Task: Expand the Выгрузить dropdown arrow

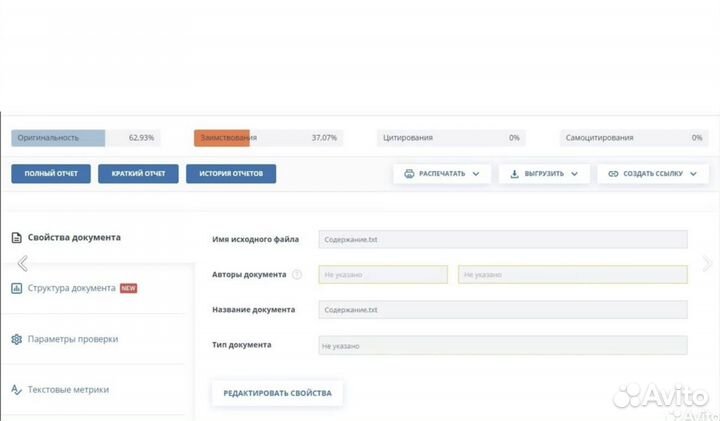Action: (x=574, y=174)
